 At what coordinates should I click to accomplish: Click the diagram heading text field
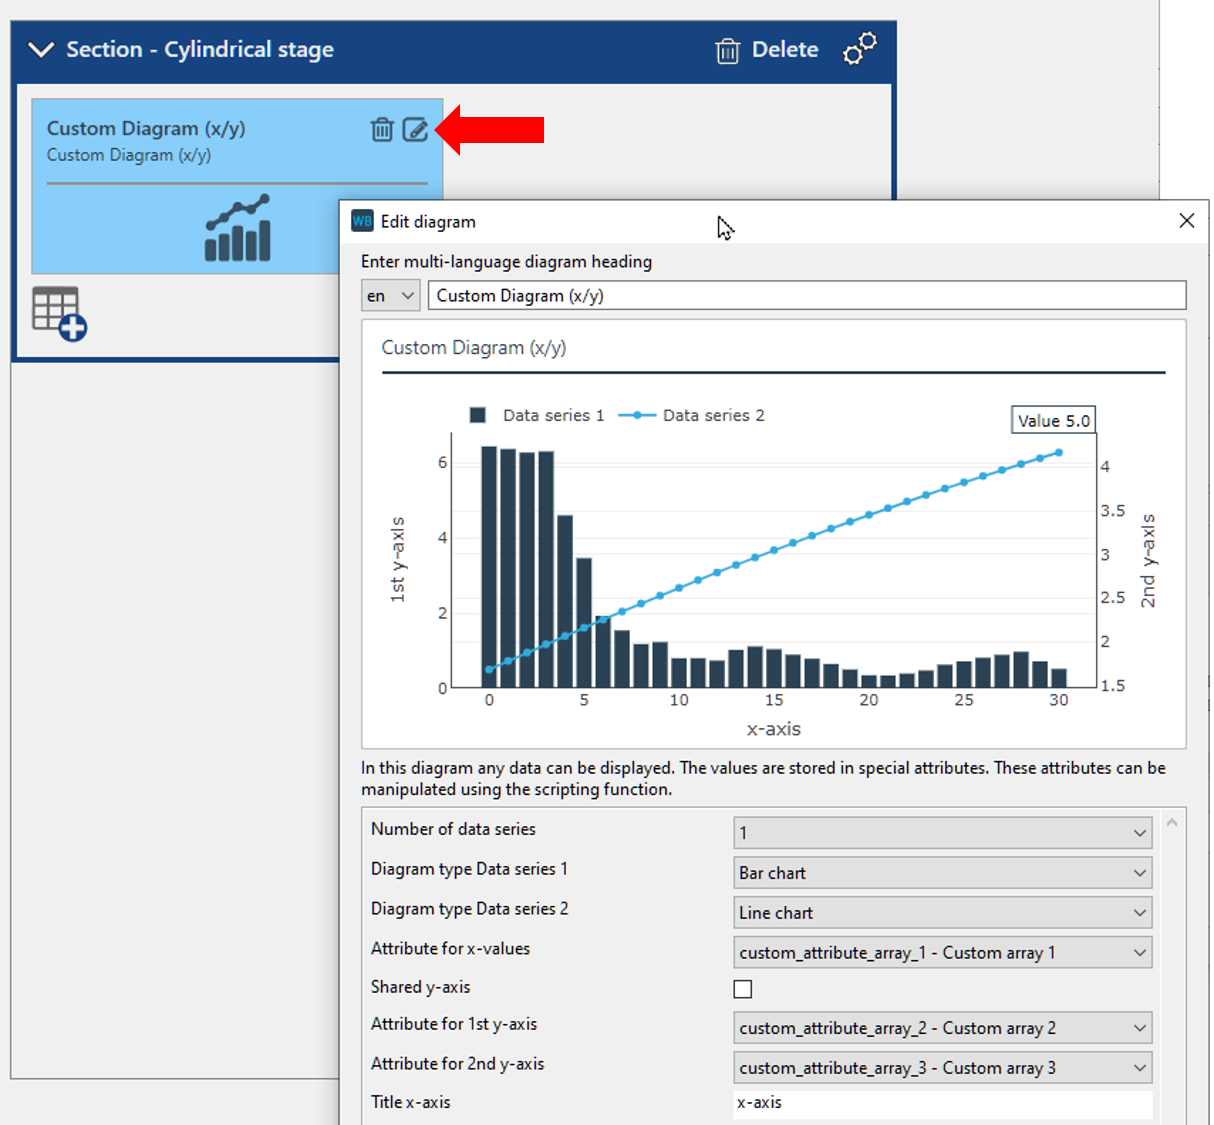point(806,296)
